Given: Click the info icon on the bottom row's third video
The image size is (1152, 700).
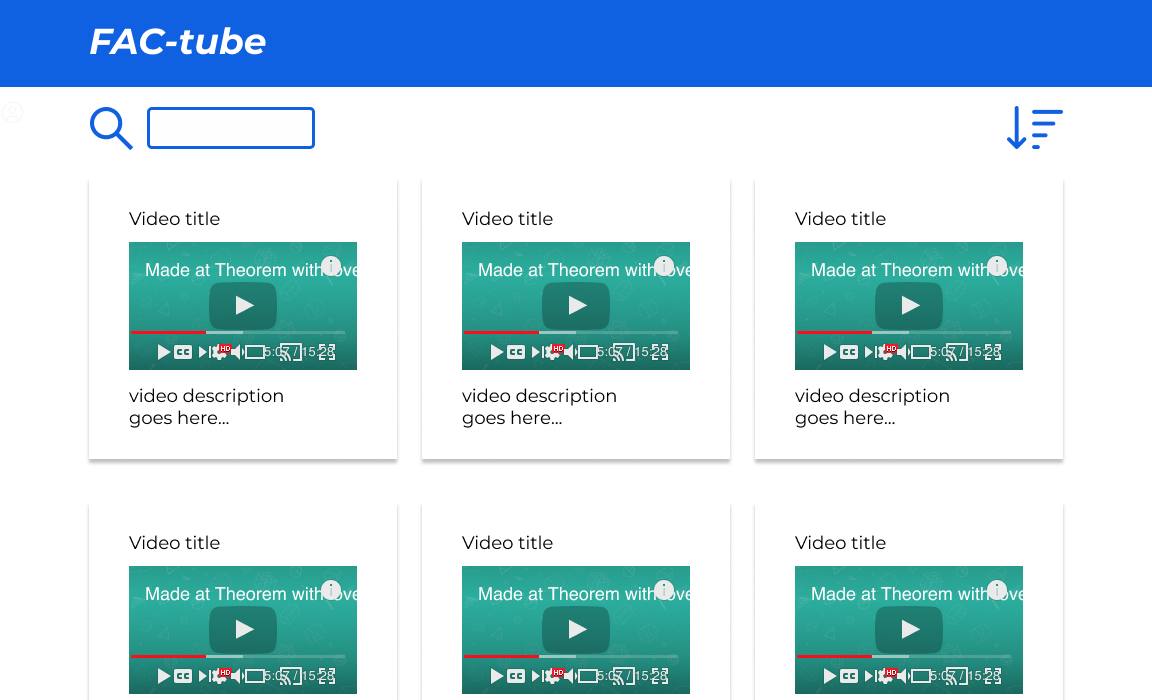Looking at the screenshot, I should 997,590.
